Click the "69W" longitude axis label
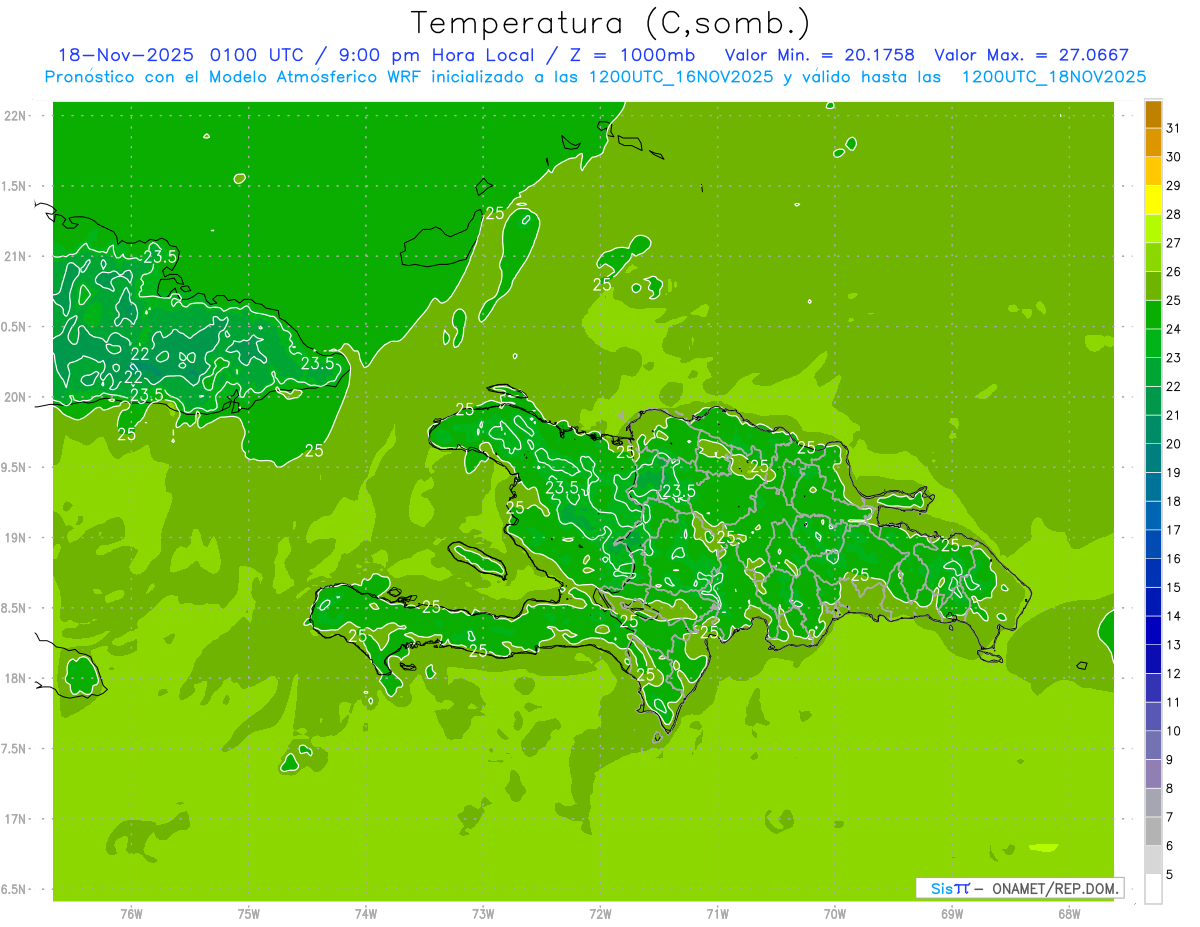This screenshot has width=1200, height=927. [952, 913]
